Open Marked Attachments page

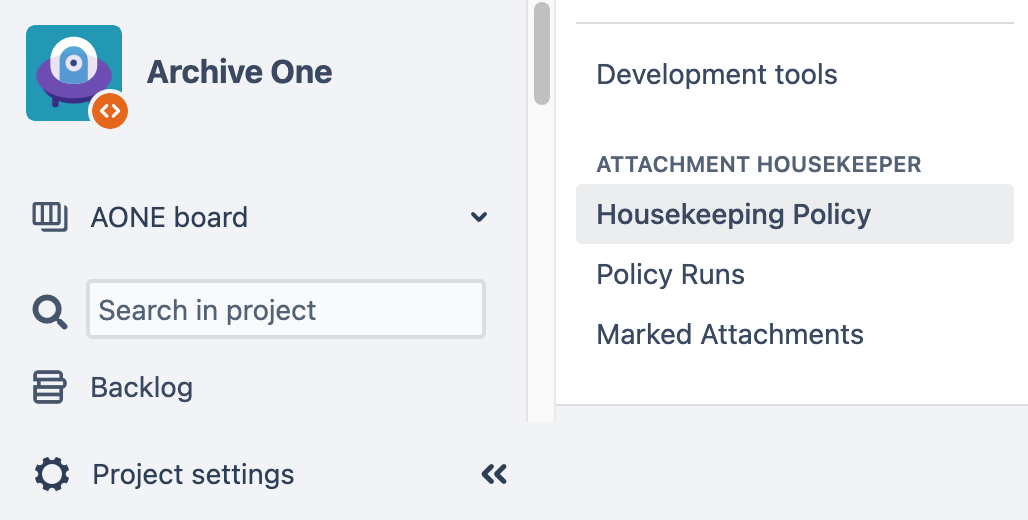click(729, 334)
